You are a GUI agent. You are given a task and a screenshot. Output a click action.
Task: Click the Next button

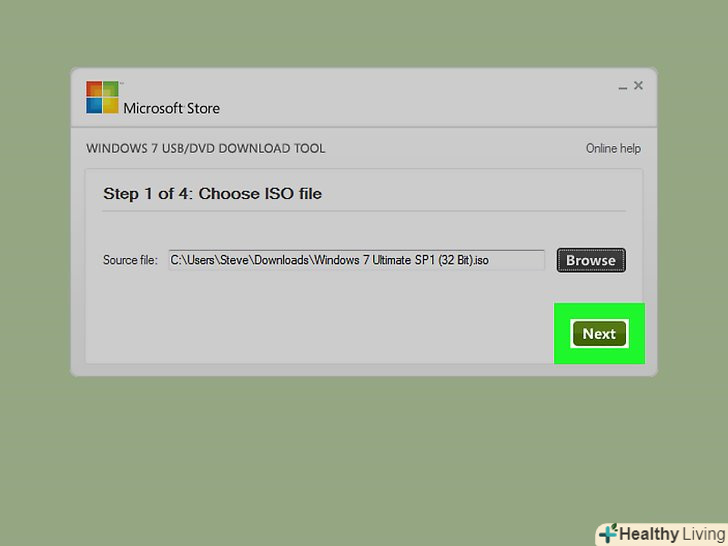[599, 333]
